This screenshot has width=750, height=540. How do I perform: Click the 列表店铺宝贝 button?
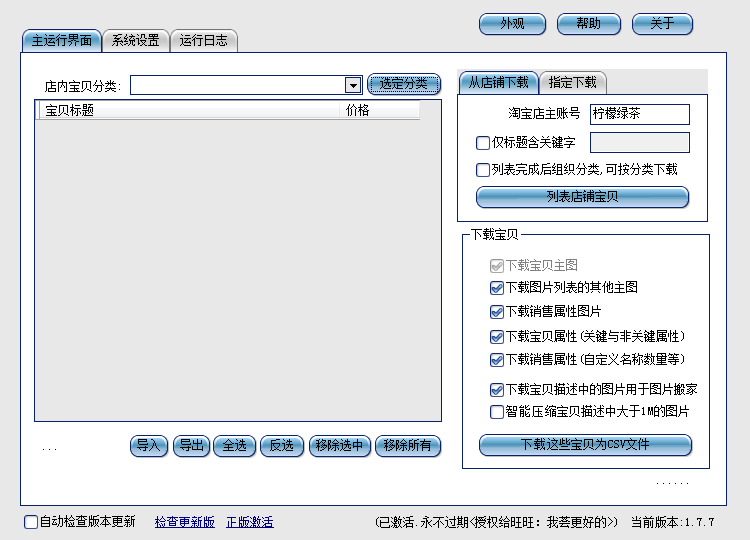(582, 197)
